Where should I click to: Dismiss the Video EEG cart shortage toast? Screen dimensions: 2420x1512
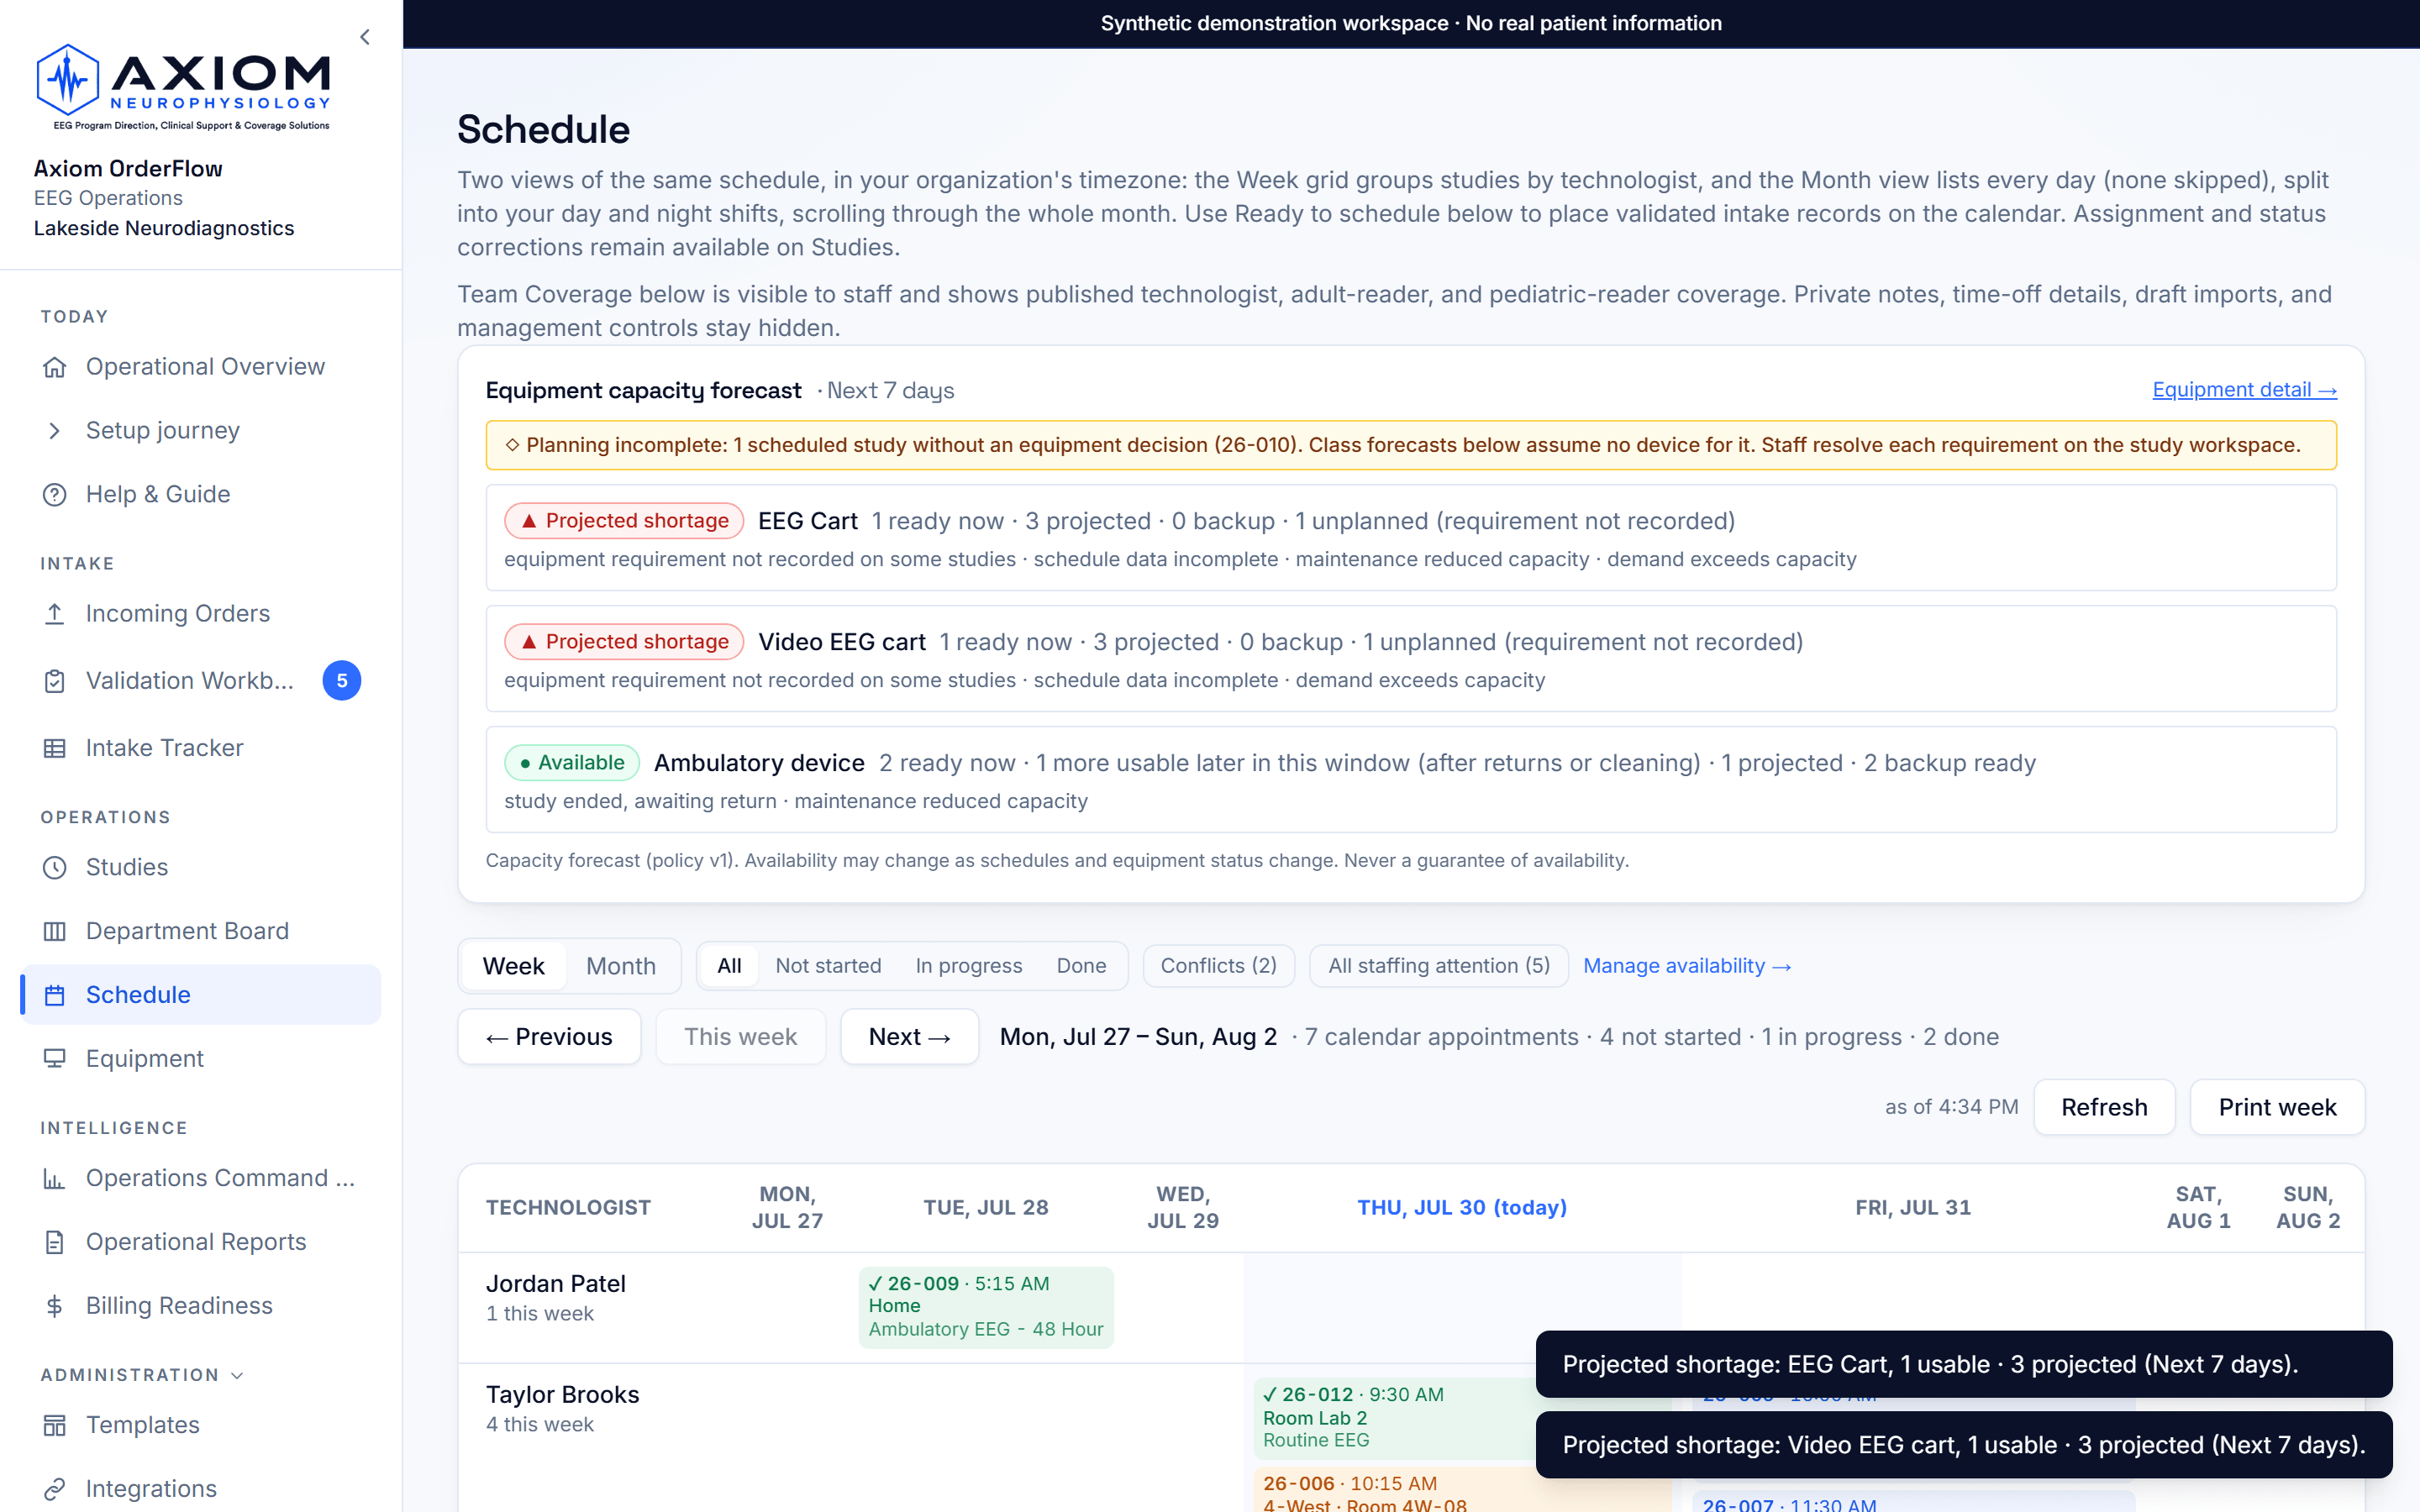click(x=1964, y=1446)
